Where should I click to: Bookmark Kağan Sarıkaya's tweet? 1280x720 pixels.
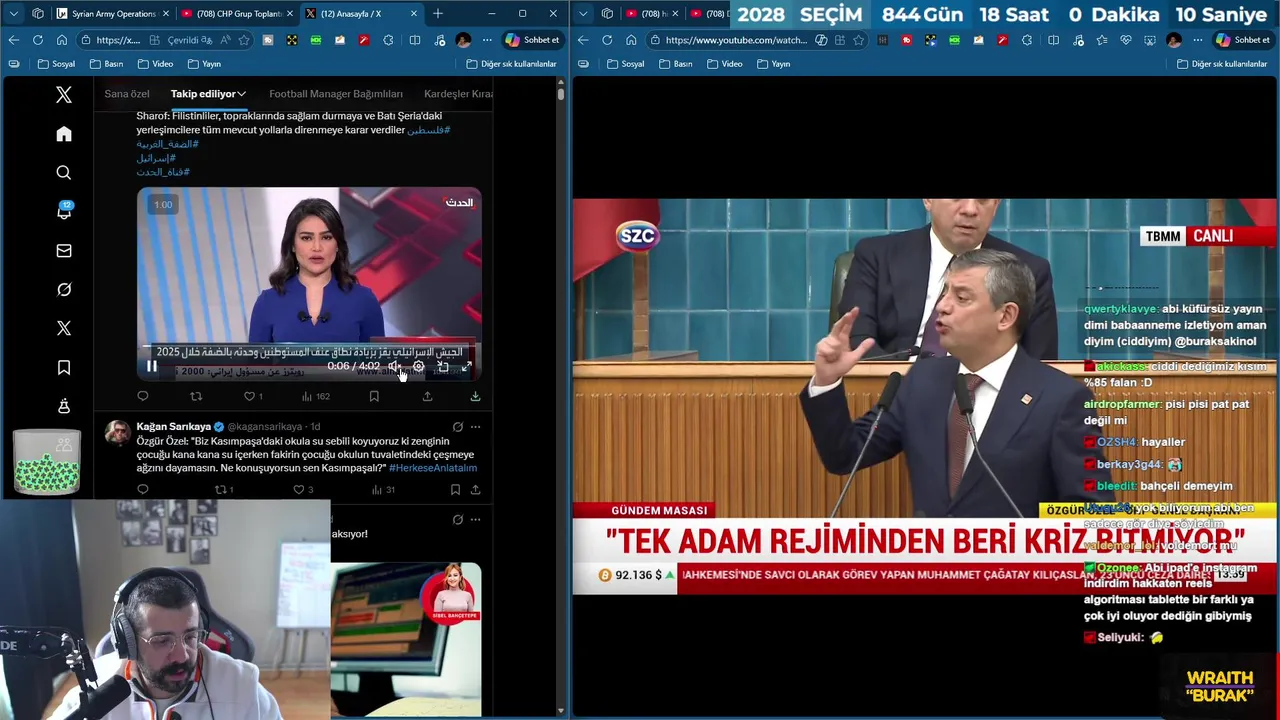coord(455,489)
